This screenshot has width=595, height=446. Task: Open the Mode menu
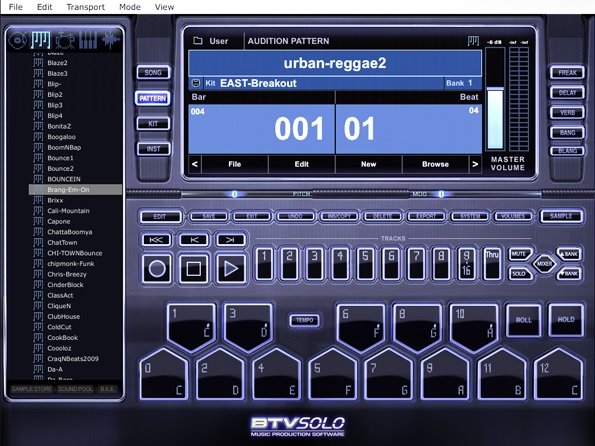[130, 7]
